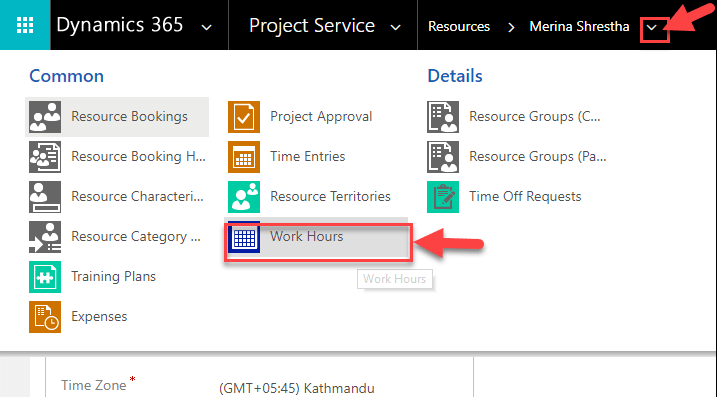
Task: Click the Resource Territories icon
Action: (244, 197)
